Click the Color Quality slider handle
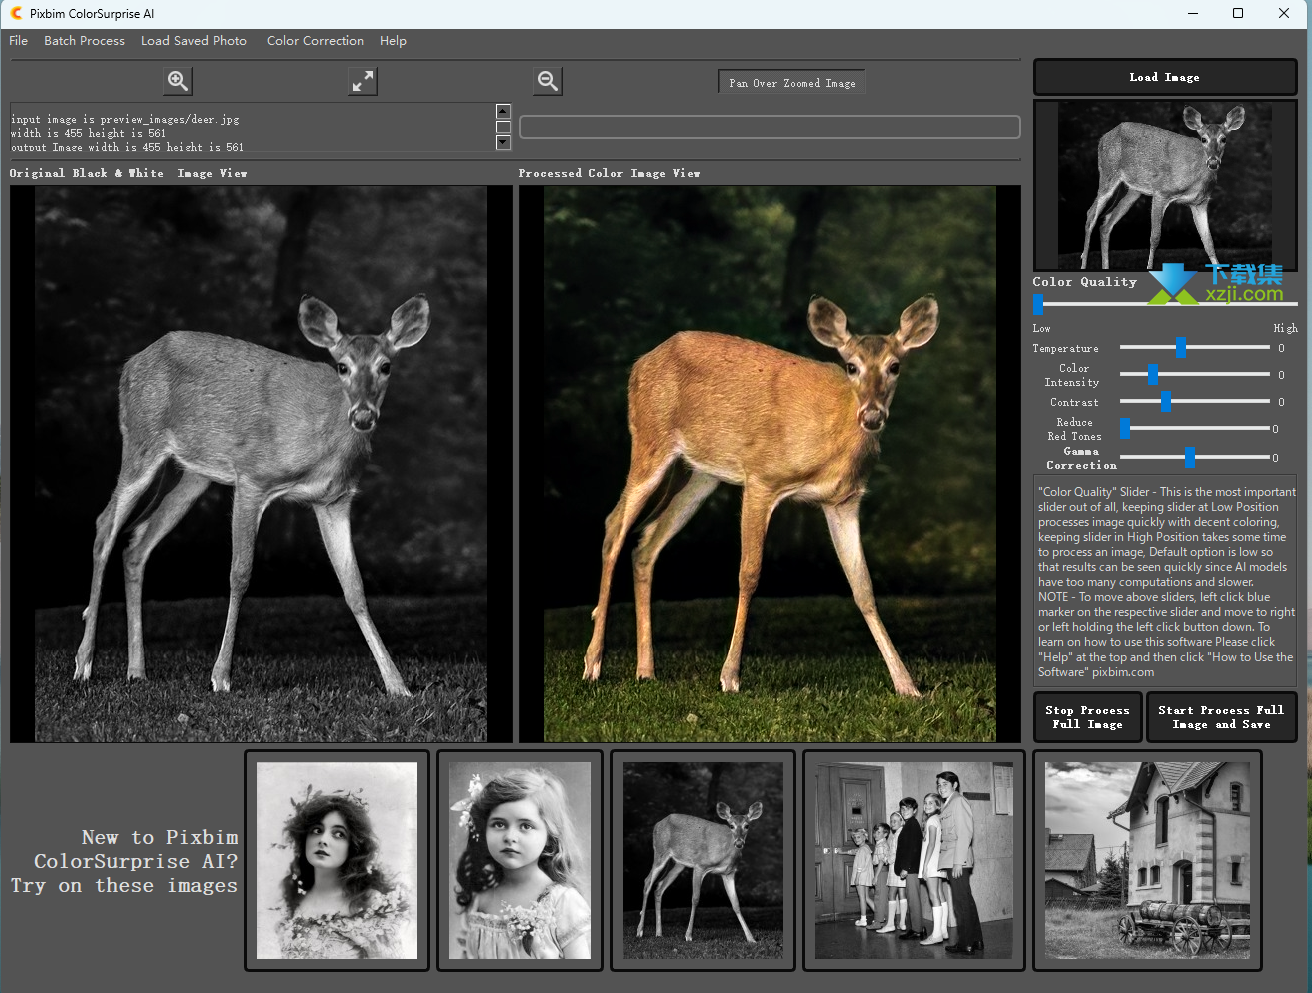Screen dimensions: 1312x993 pyautogui.click(x=1038, y=304)
